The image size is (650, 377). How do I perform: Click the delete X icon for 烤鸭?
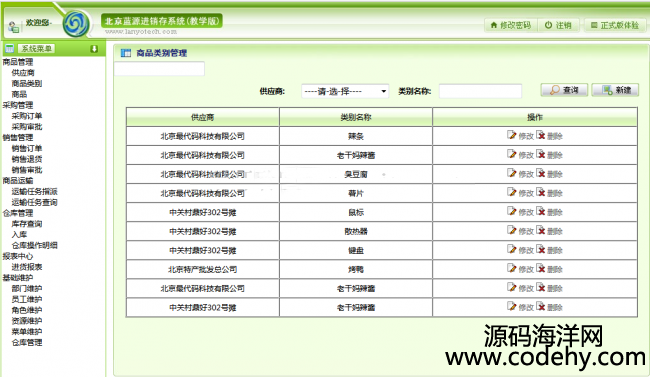pyautogui.click(x=541, y=269)
